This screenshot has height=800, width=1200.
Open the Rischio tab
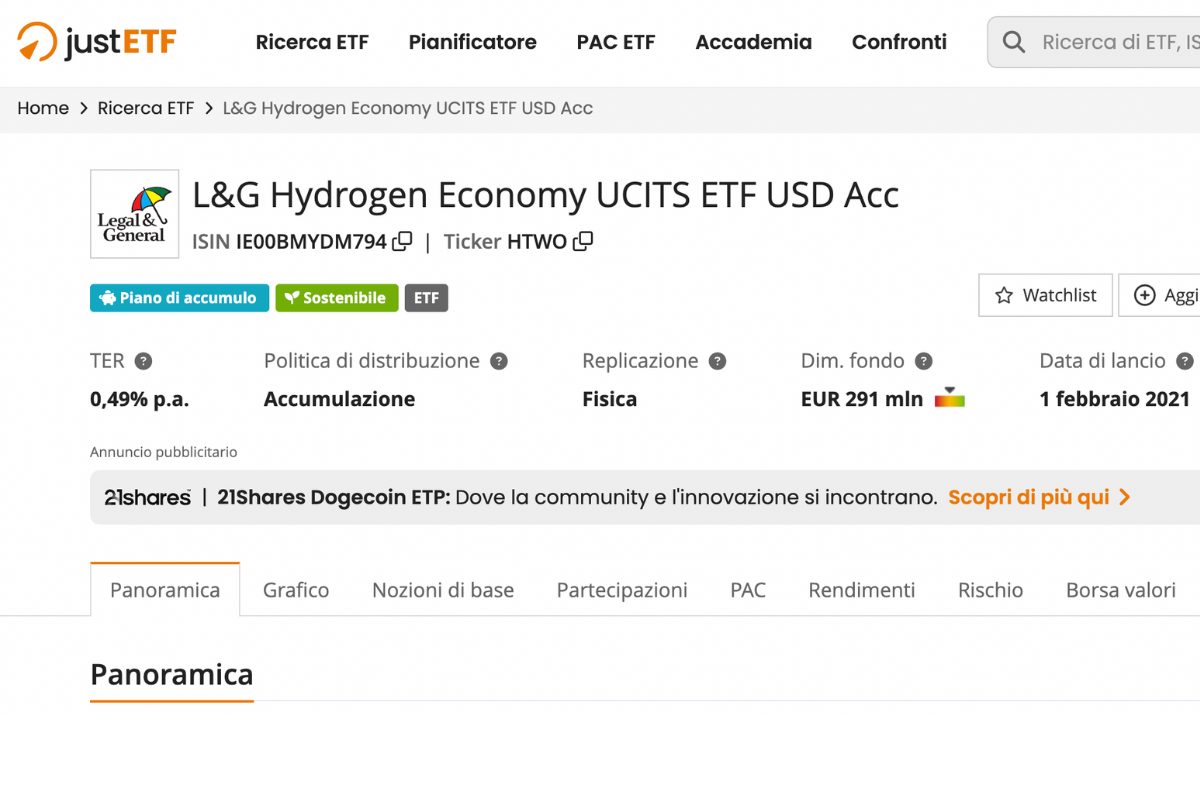pyautogui.click(x=990, y=590)
